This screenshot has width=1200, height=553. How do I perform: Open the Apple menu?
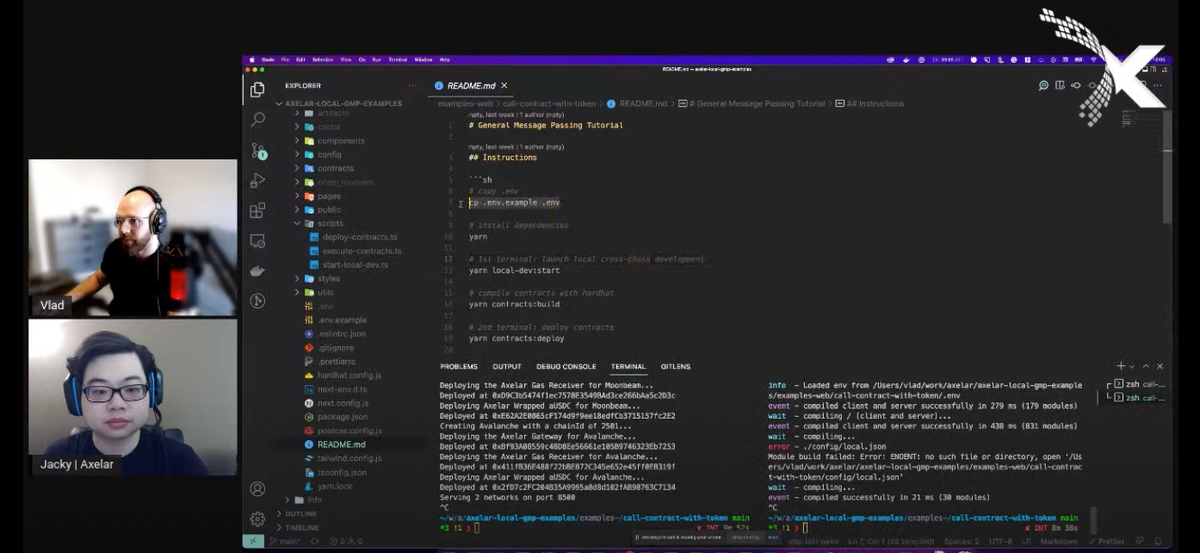(x=253, y=60)
